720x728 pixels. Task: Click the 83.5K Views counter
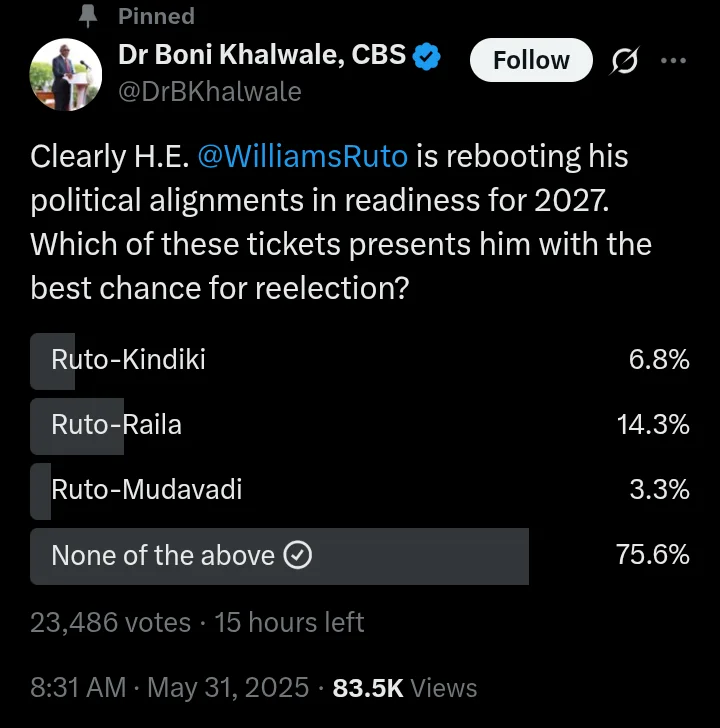[x=405, y=688]
